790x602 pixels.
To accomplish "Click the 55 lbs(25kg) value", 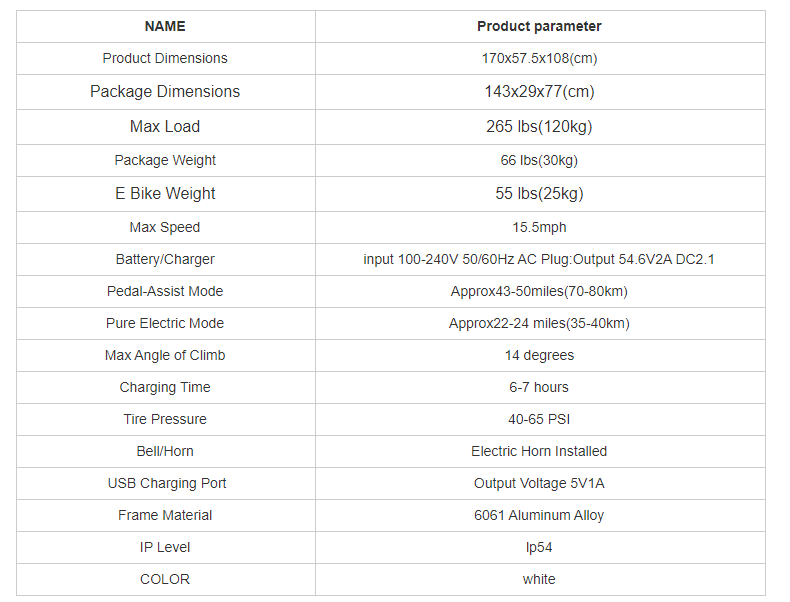I will [539, 193].
